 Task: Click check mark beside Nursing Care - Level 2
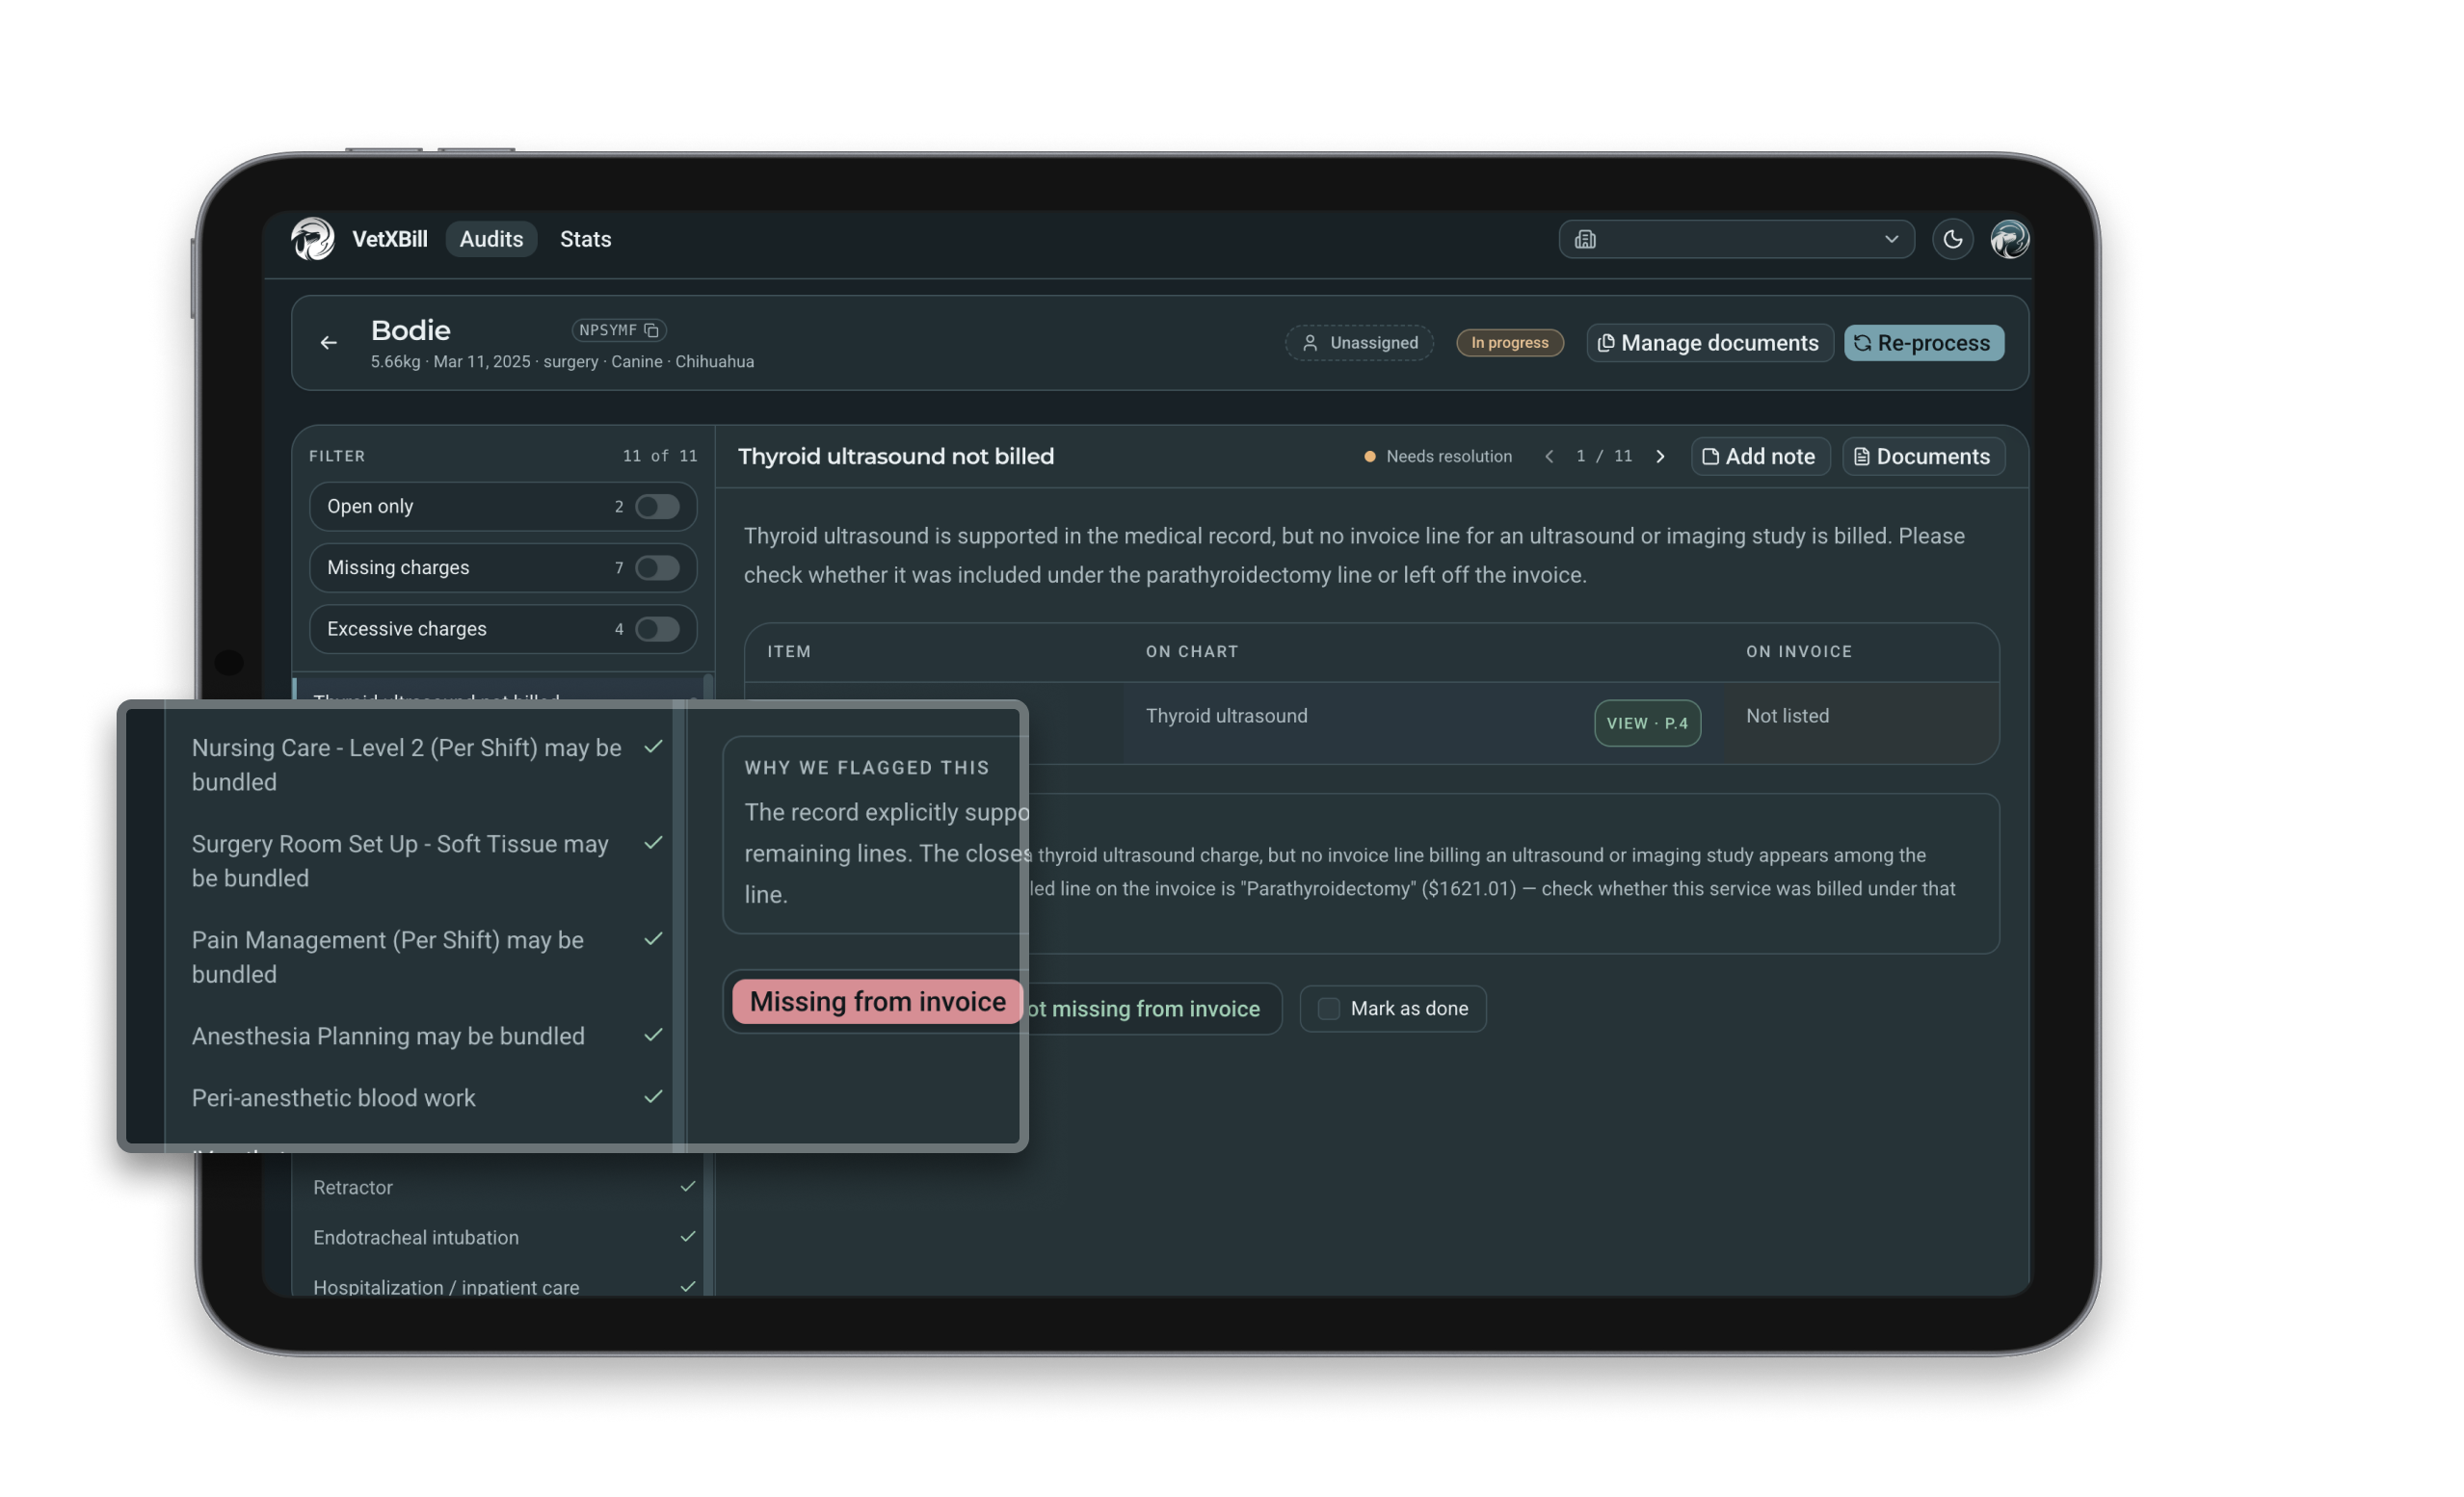click(x=653, y=747)
